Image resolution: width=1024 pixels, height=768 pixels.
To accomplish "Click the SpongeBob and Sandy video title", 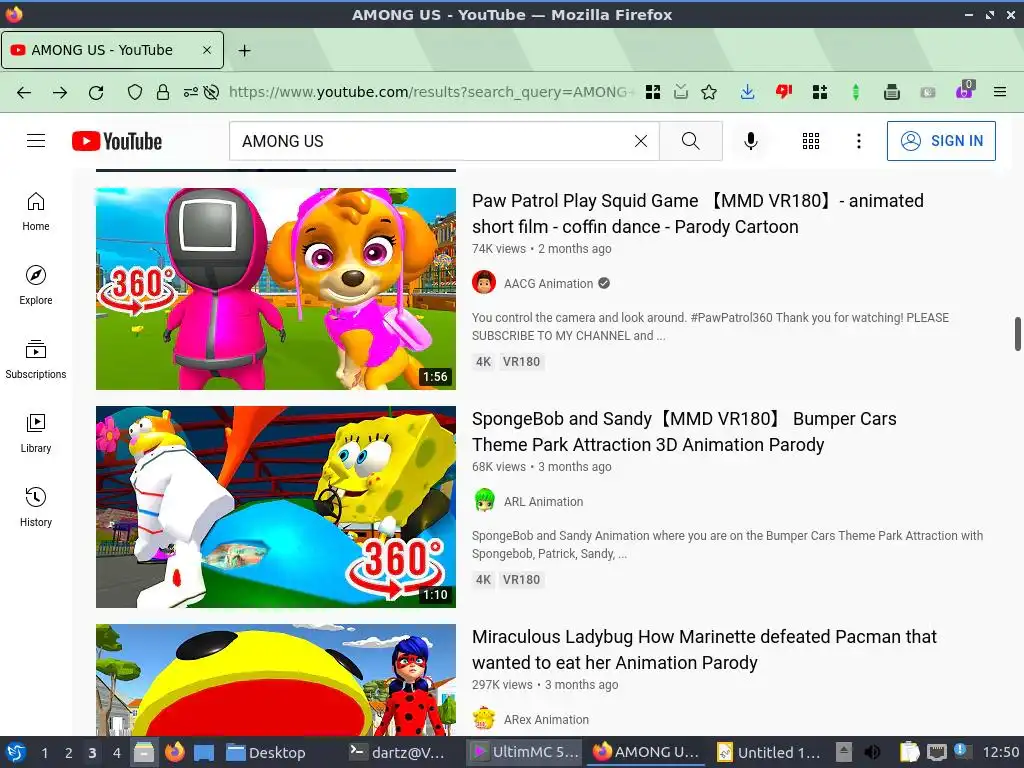I will coord(684,432).
